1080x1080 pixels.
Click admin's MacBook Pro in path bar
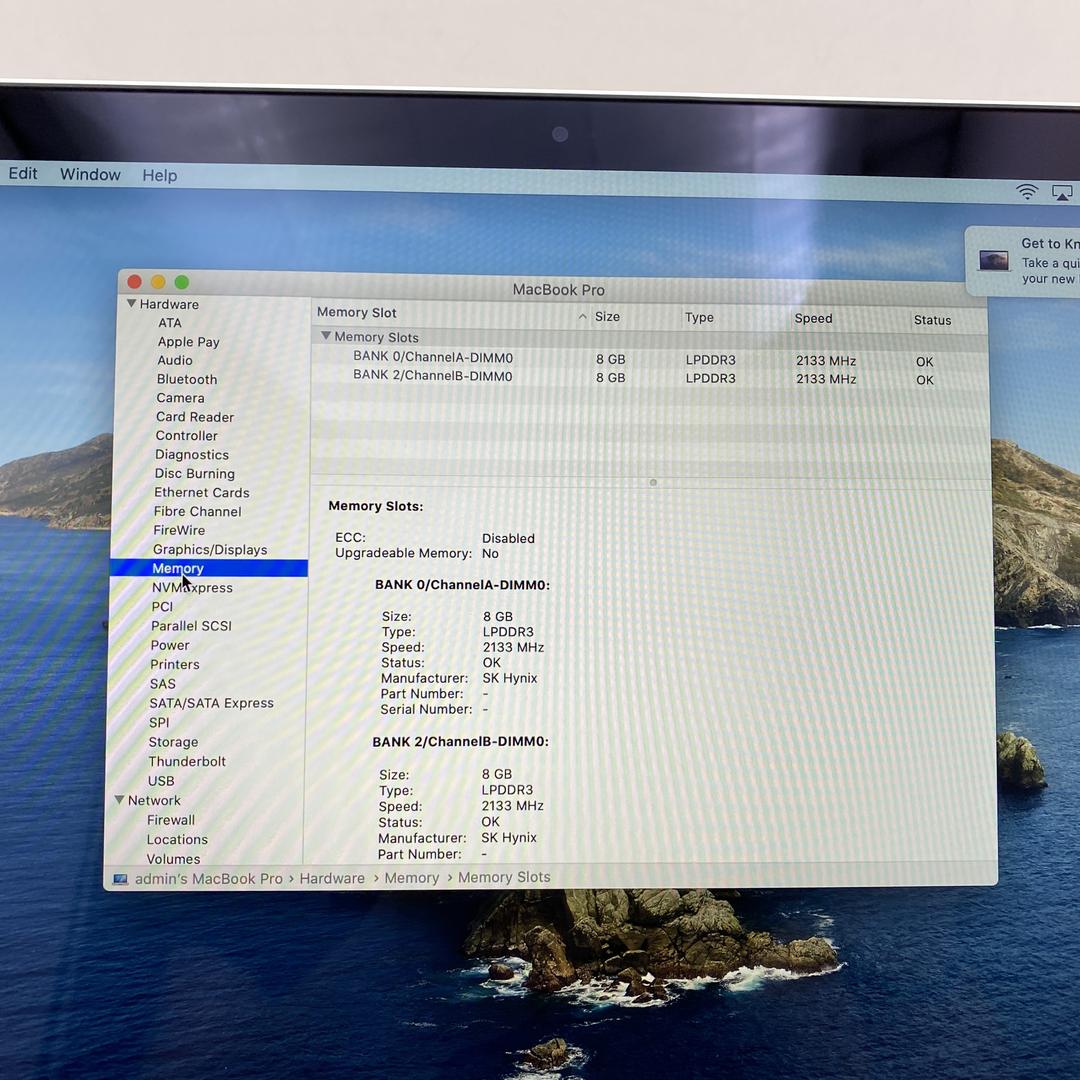coord(209,879)
